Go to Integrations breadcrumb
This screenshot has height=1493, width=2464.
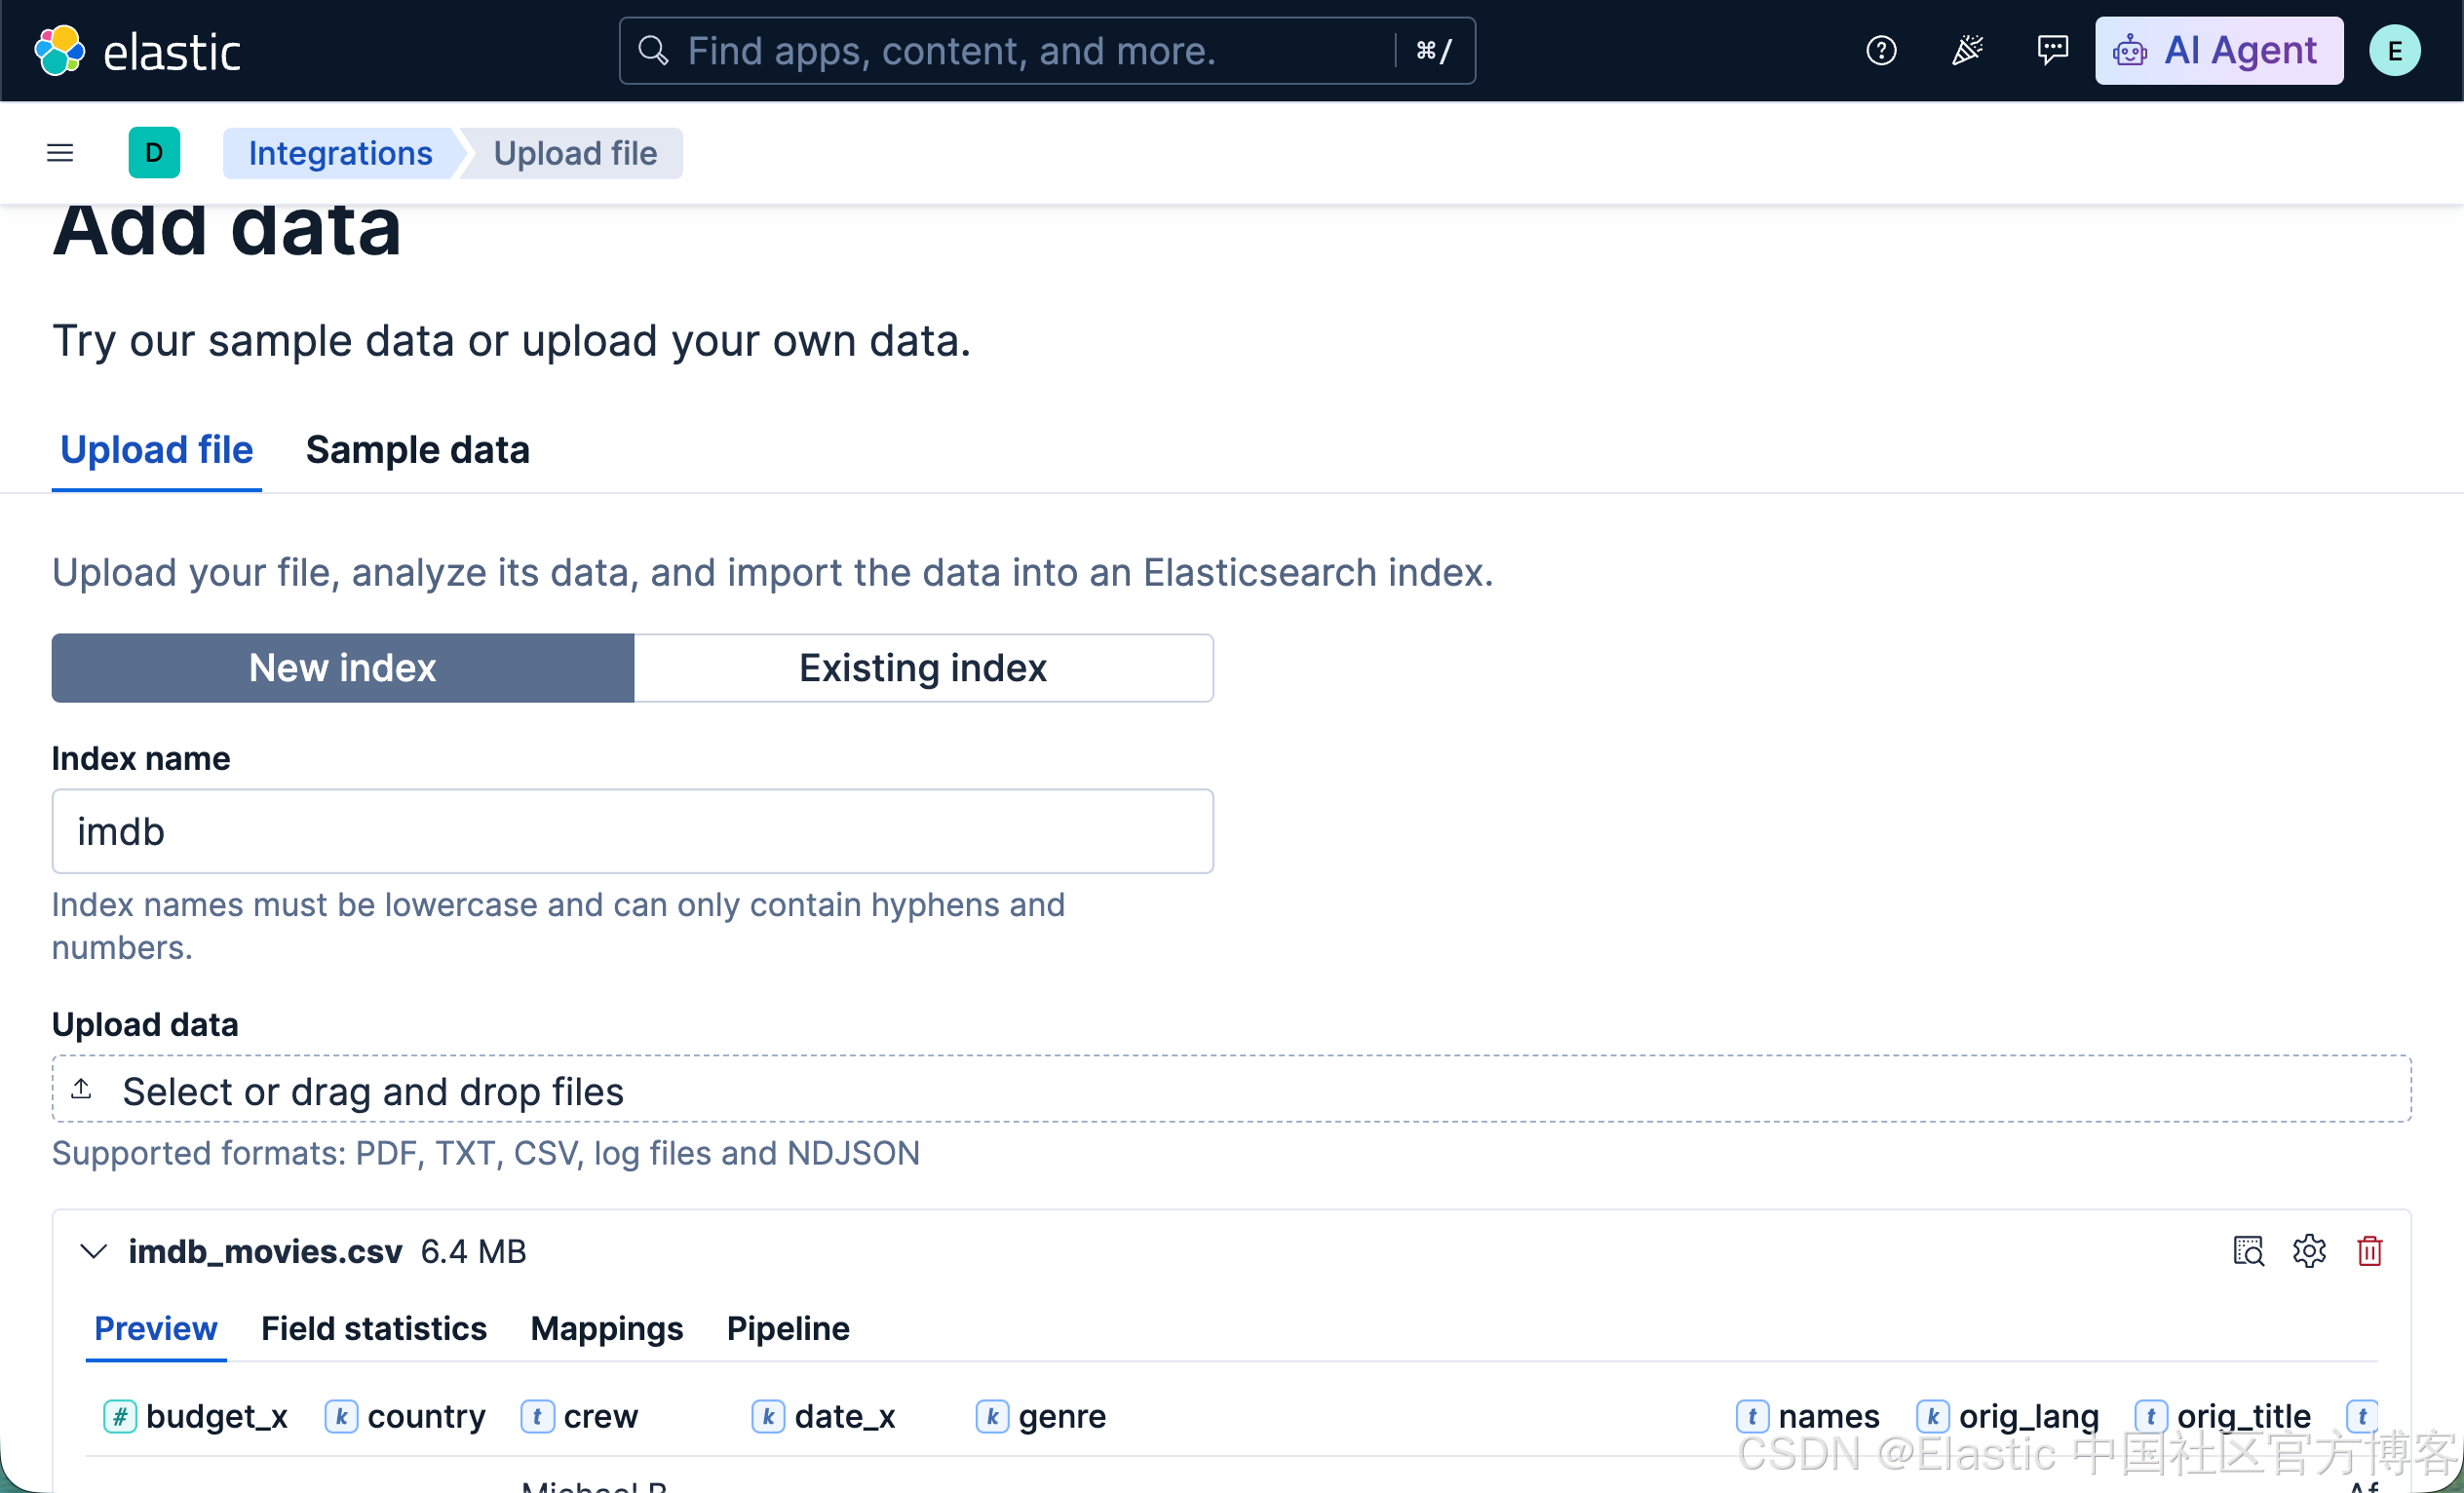pos(340,153)
